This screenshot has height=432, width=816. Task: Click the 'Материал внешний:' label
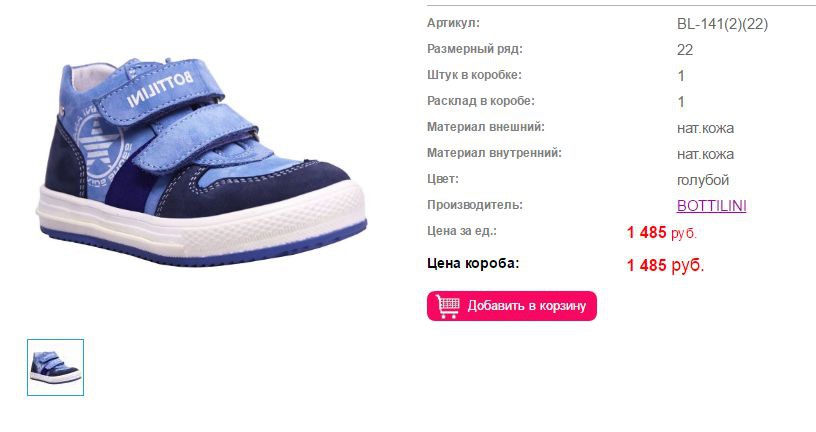486,127
